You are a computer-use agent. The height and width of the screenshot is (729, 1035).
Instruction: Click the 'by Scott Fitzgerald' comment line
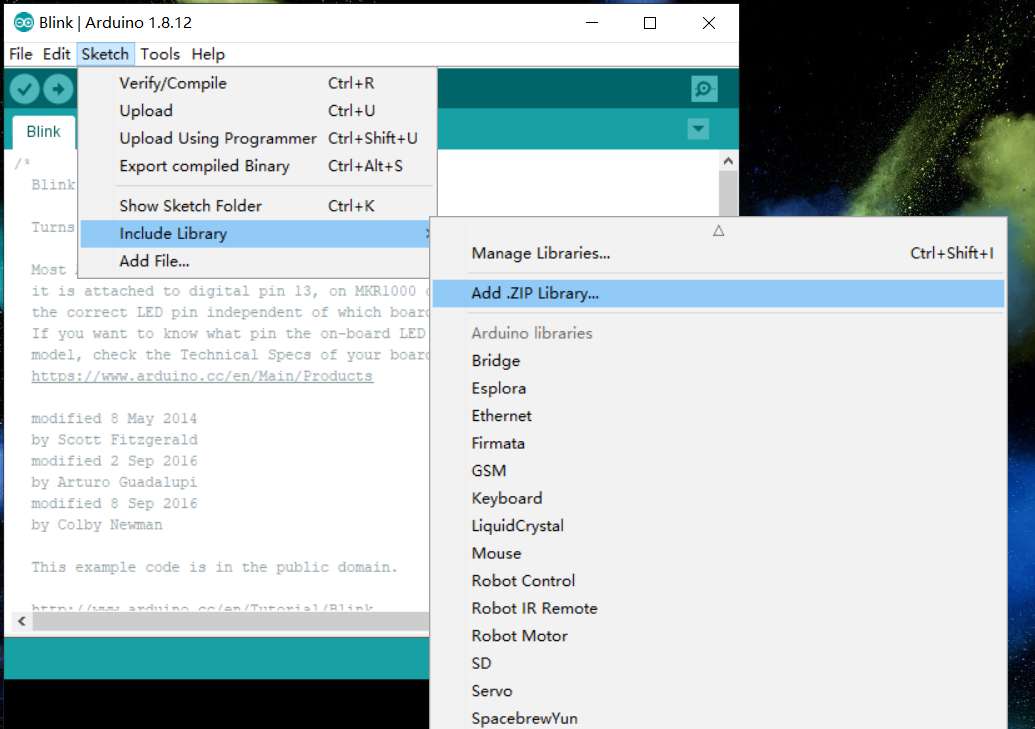point(114,440)
